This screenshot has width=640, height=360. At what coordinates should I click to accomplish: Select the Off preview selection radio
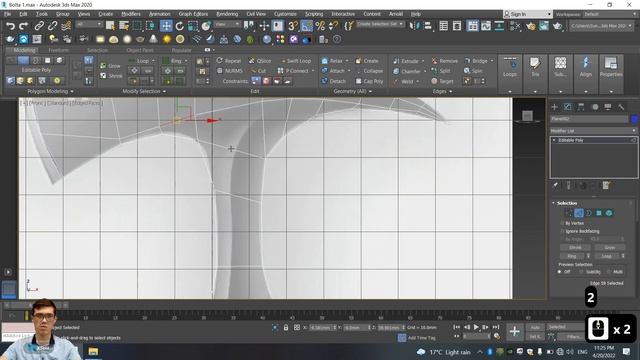pyautogui.click(x=560, y=272)
